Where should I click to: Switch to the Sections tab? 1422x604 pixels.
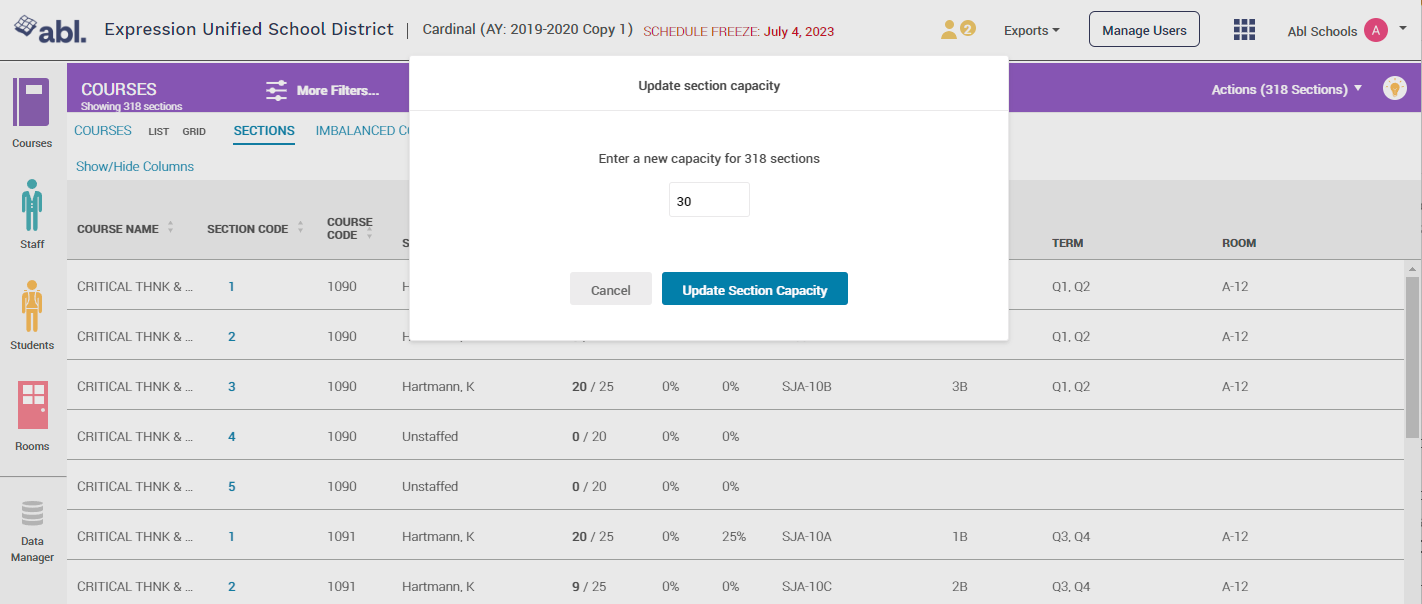[x=264, y=131]
